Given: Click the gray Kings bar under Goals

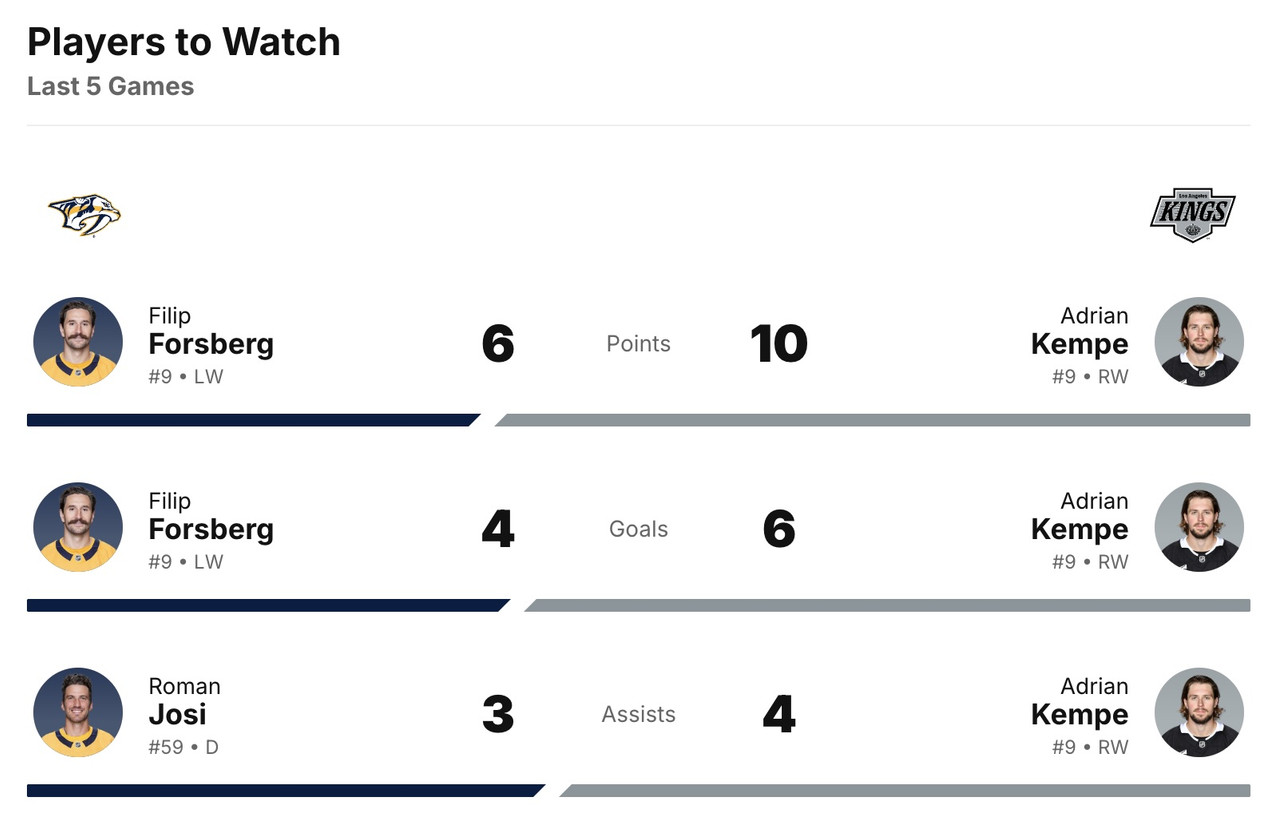Looking at the screenshot, I should 886,605.
